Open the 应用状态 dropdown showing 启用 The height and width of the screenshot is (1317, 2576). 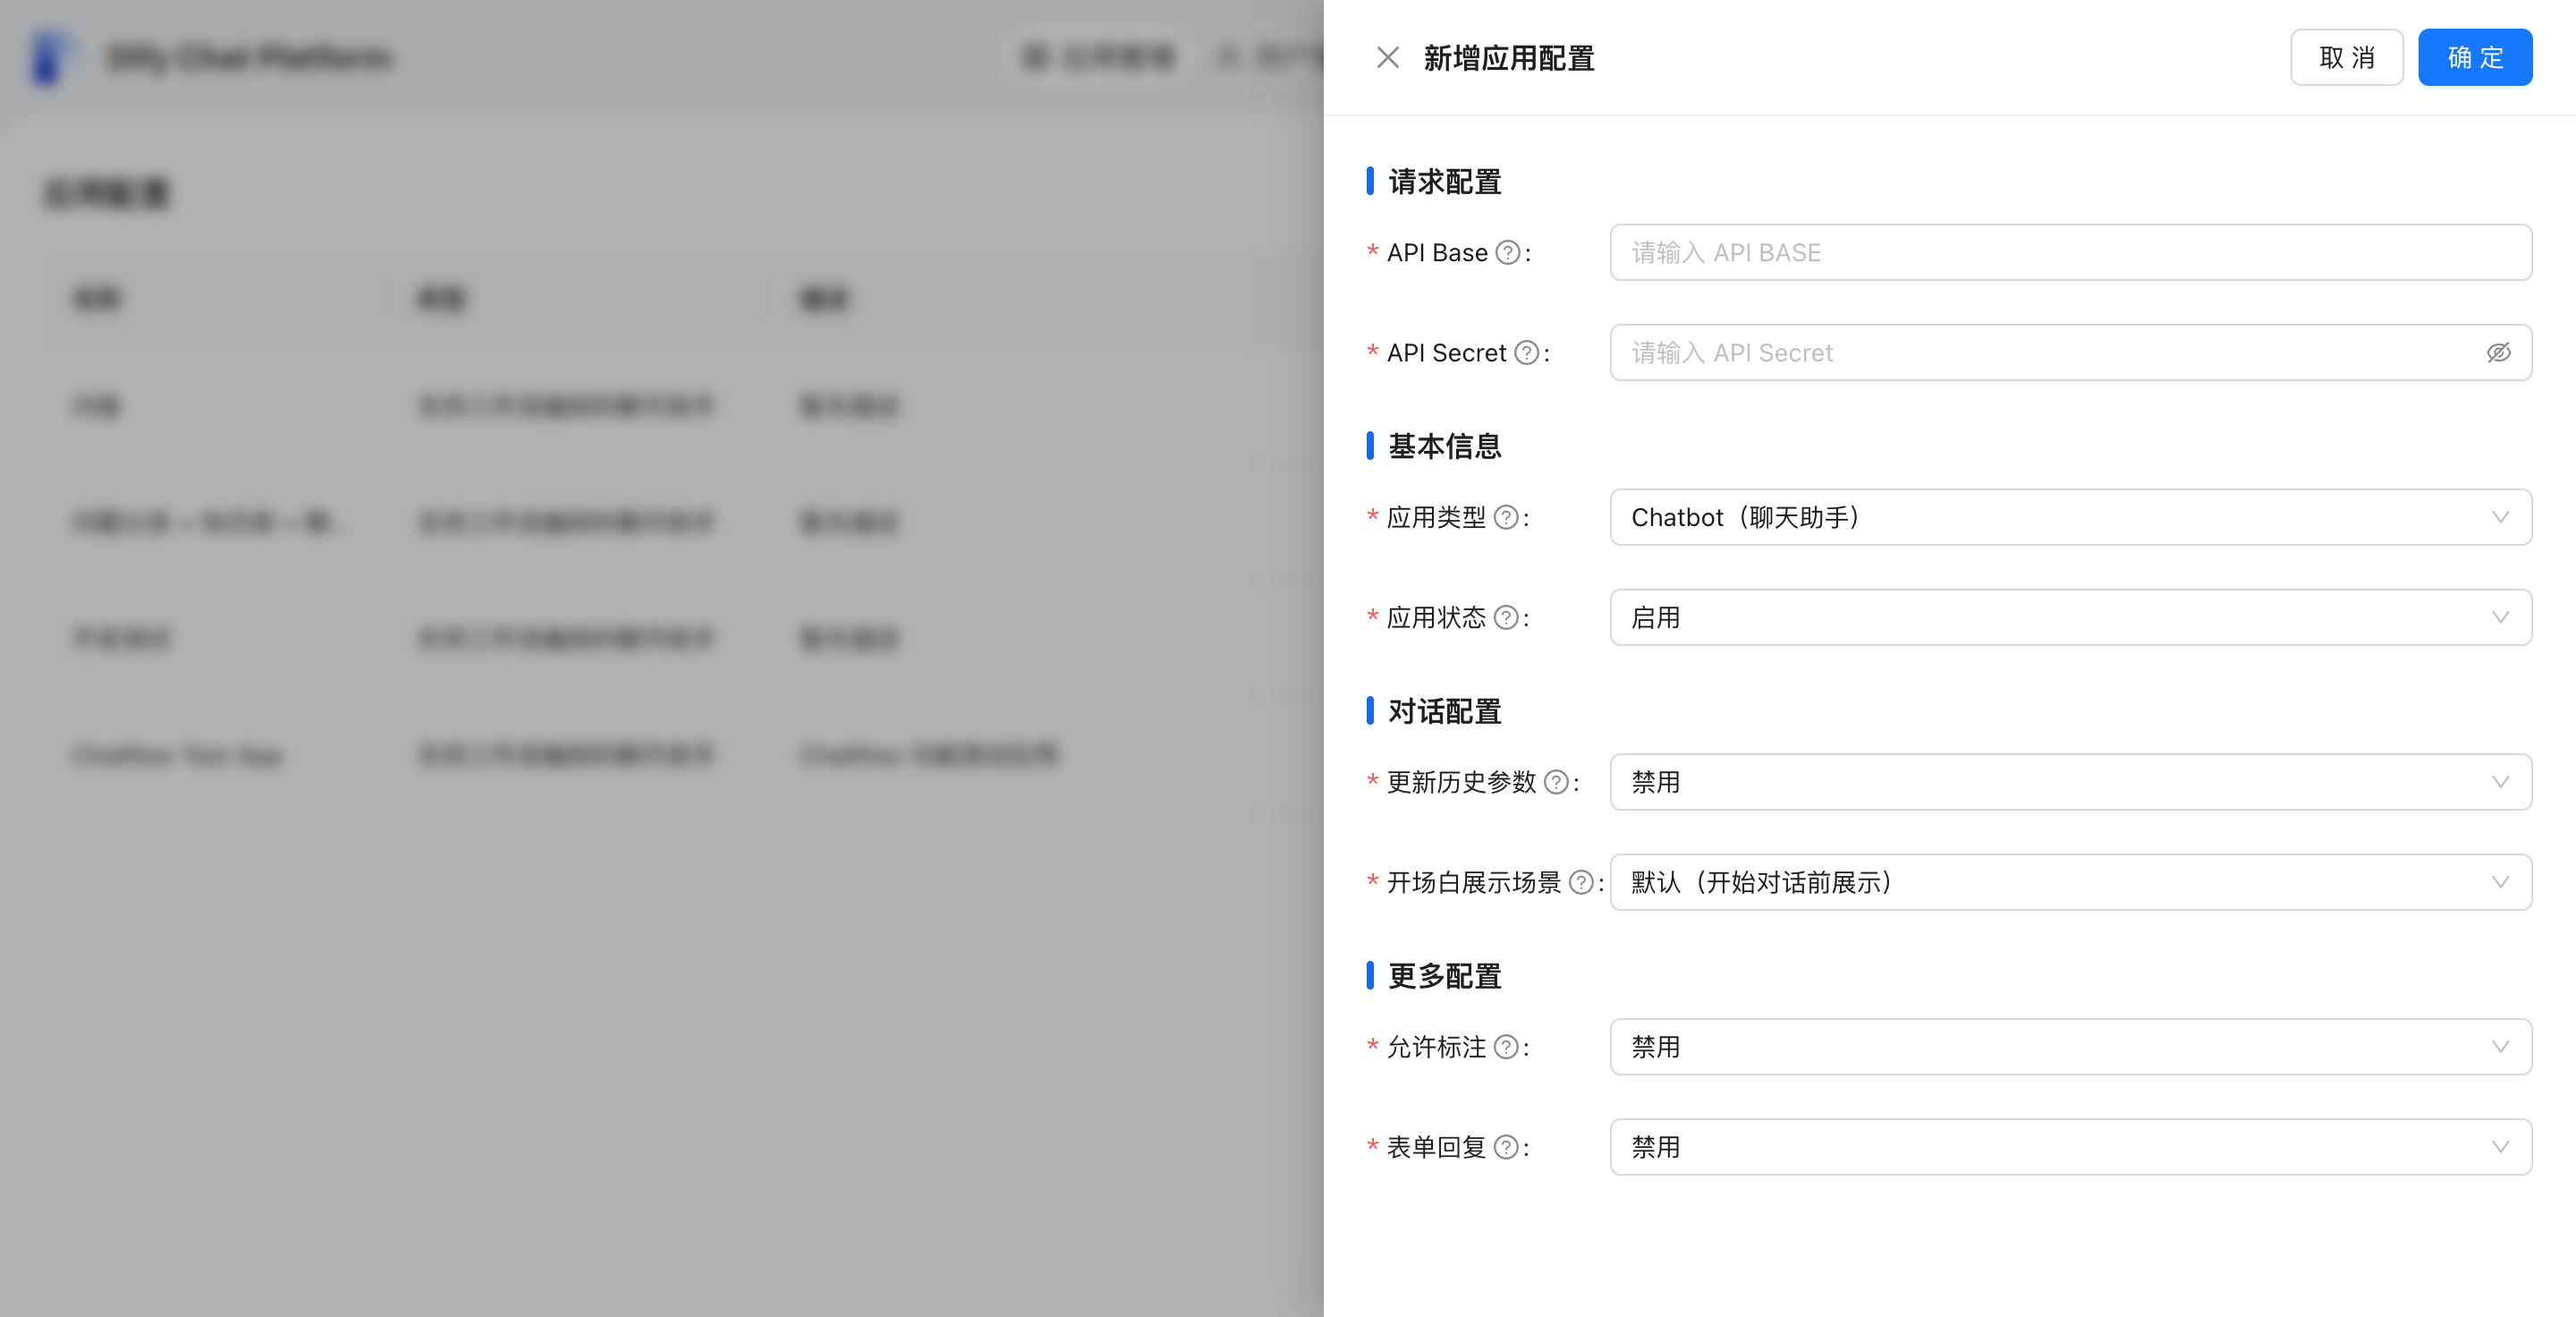tap(2070, 617)
